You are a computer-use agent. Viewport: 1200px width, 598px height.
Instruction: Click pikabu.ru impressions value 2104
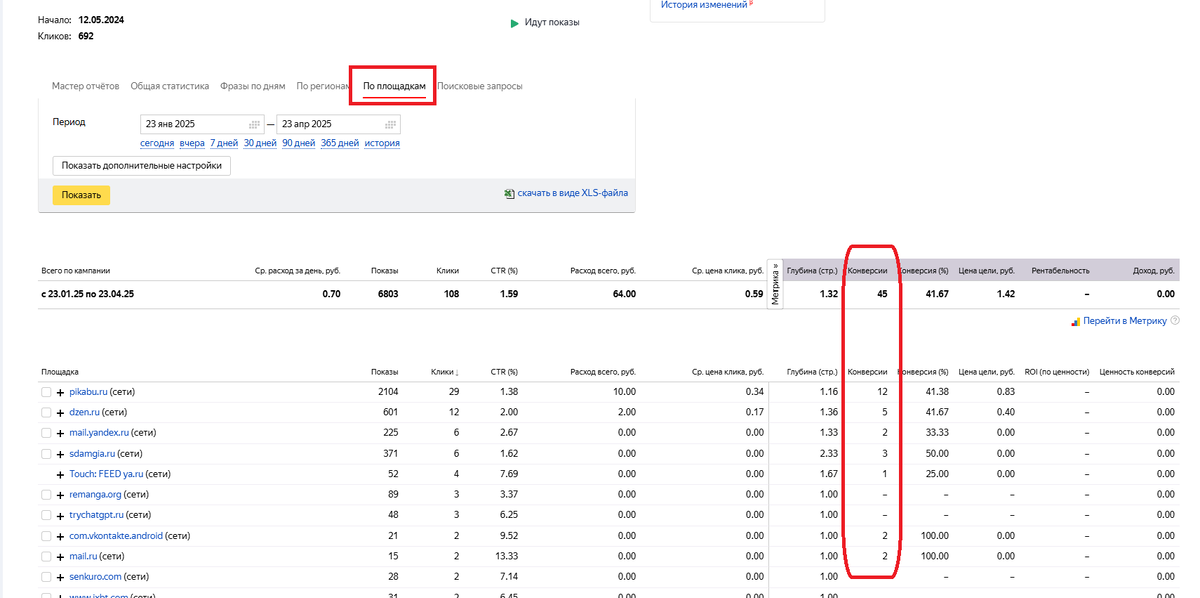[388, 392]
